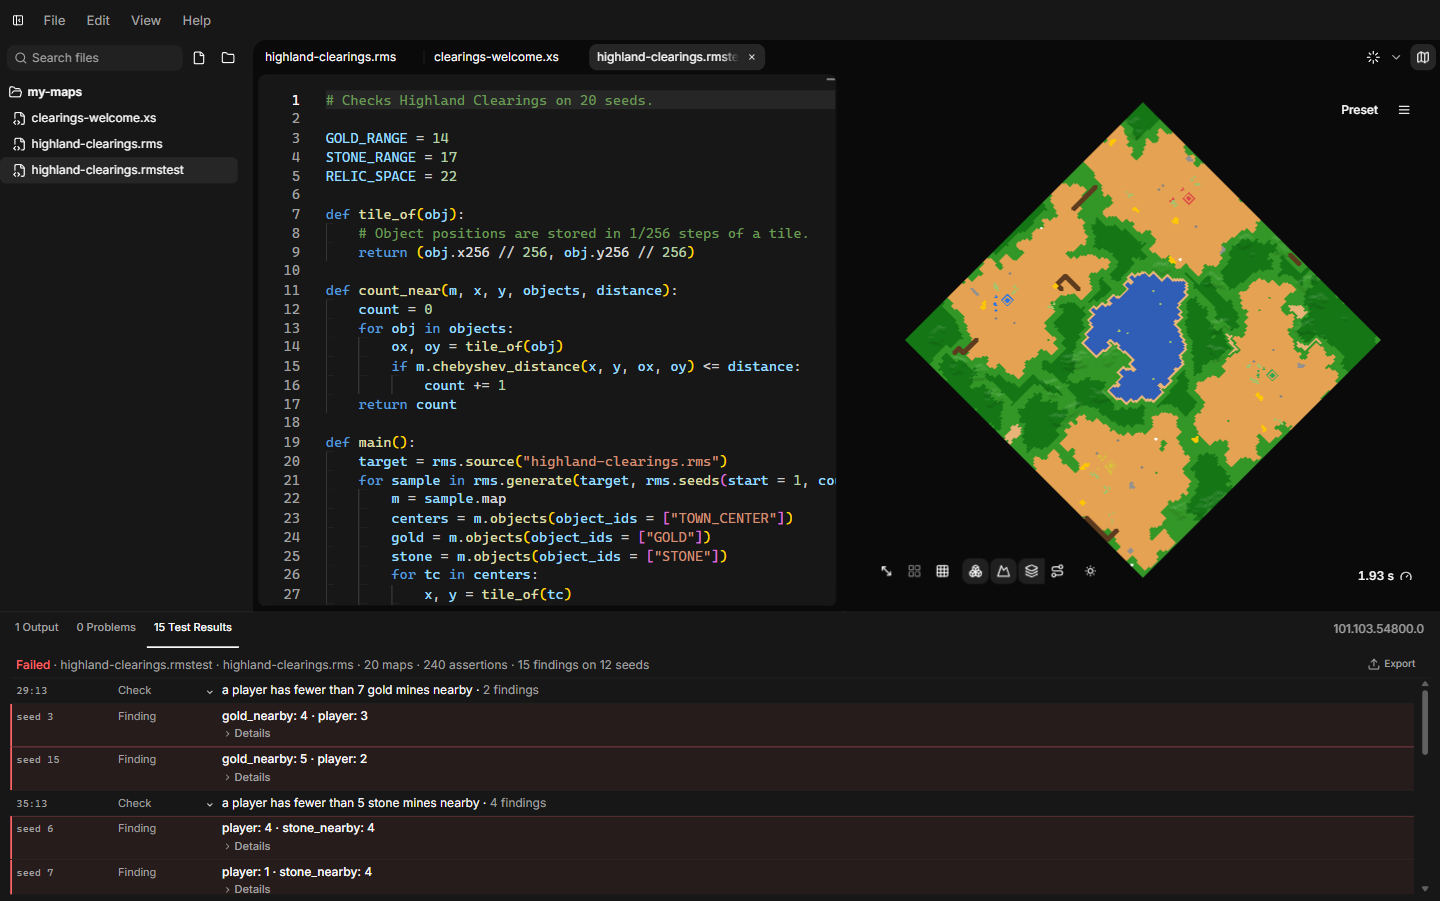Viewport: 1440px width, 901px height.
Task: Click in the Search files field
Action: pyautogui.click(x=95, y=58)
